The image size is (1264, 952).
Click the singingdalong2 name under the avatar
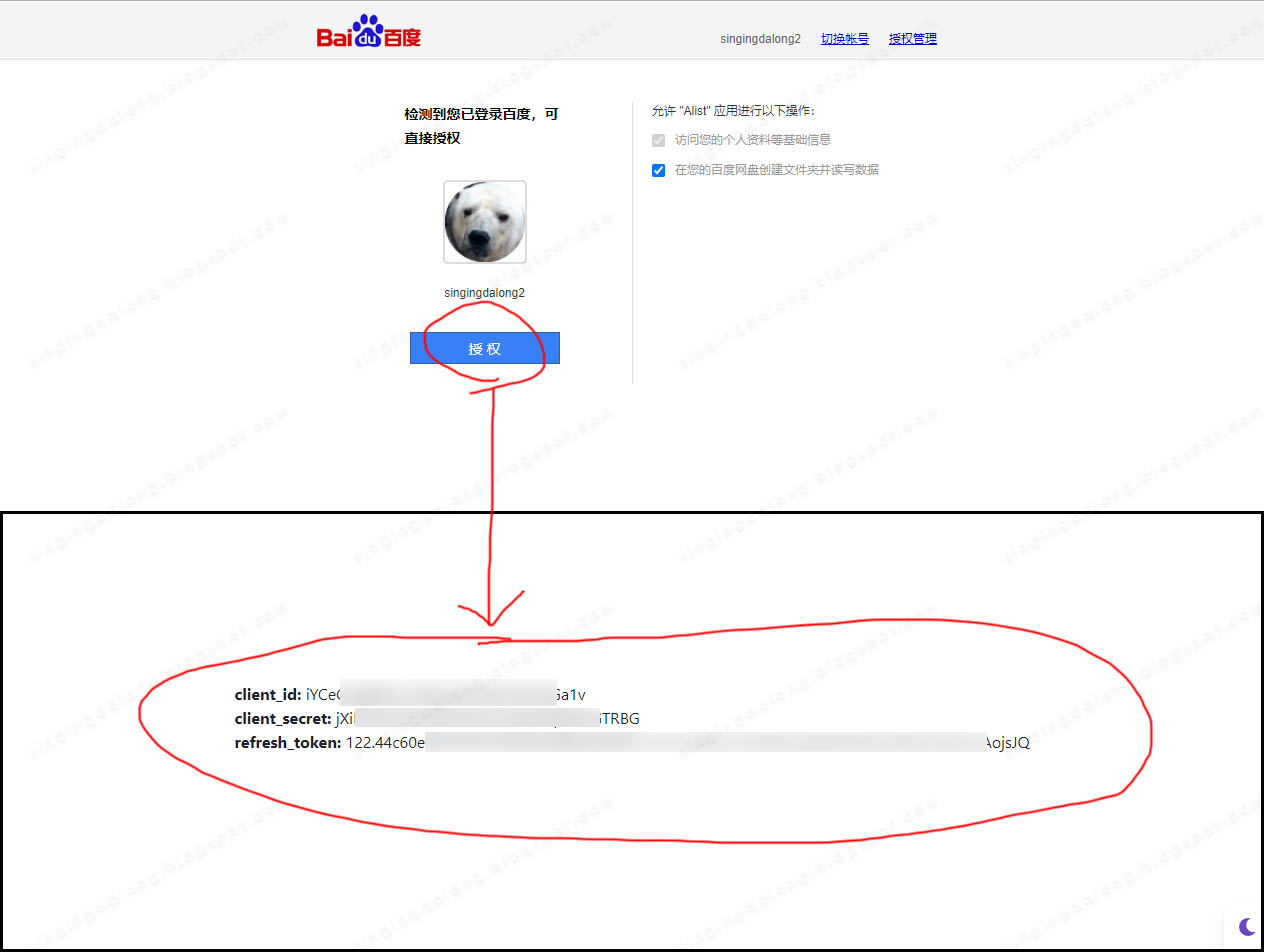click(x=485, y=293)
